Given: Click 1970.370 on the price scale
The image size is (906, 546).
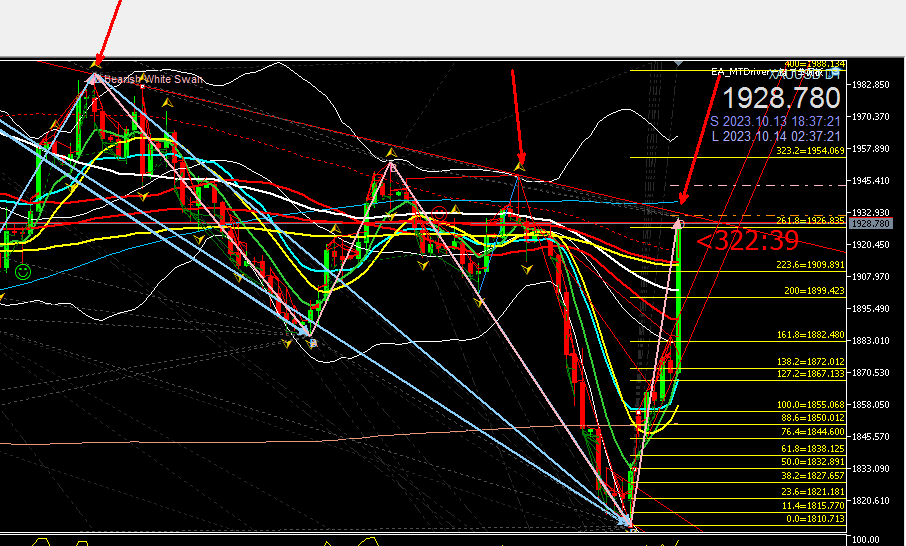Looking at the screenshot, I should pos(871,117).
